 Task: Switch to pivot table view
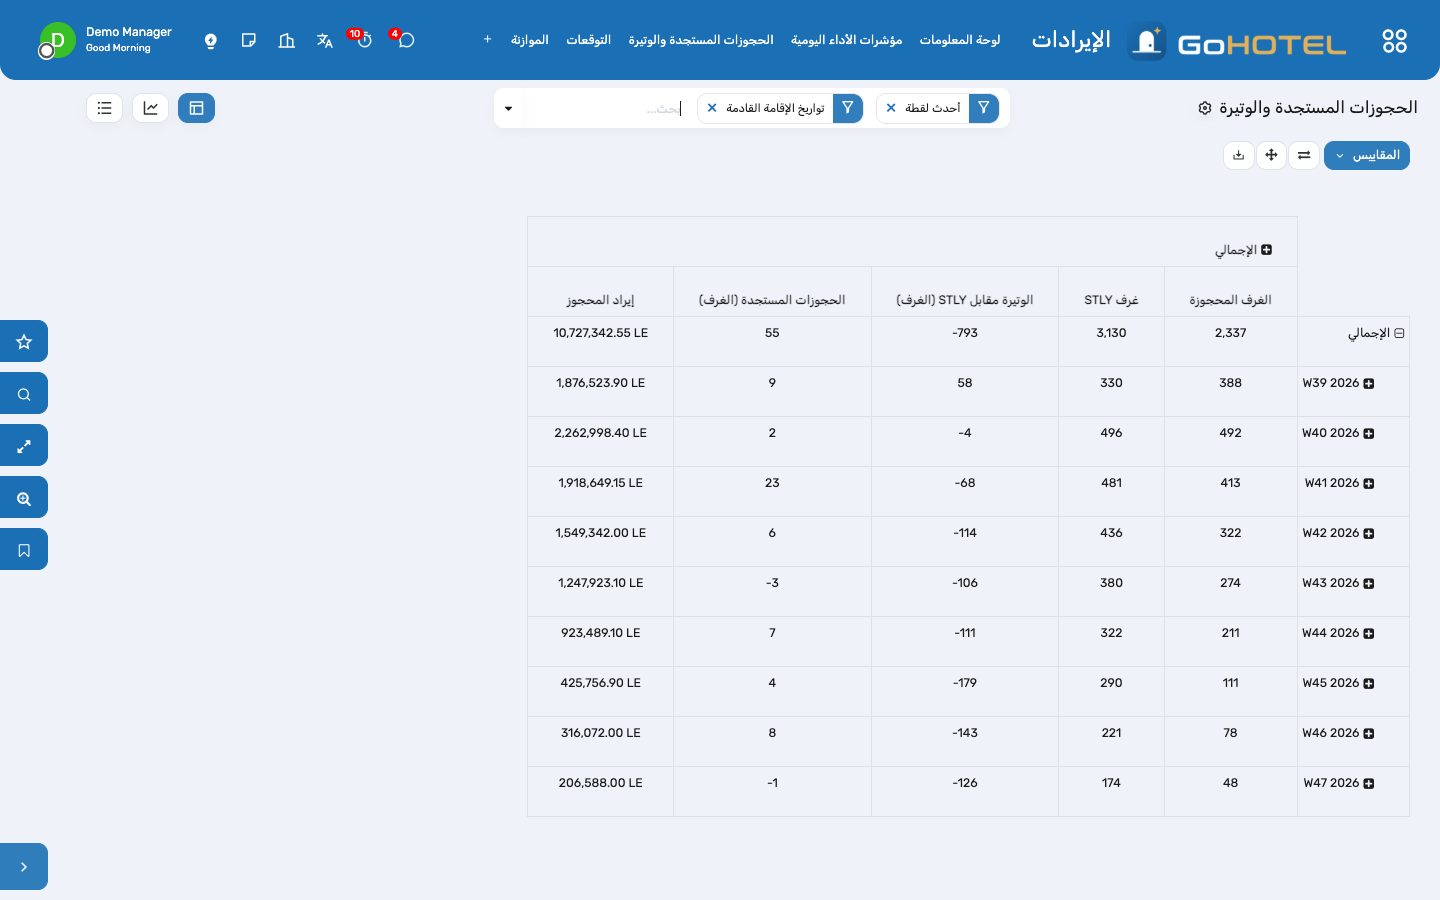[x=196, y=108]
